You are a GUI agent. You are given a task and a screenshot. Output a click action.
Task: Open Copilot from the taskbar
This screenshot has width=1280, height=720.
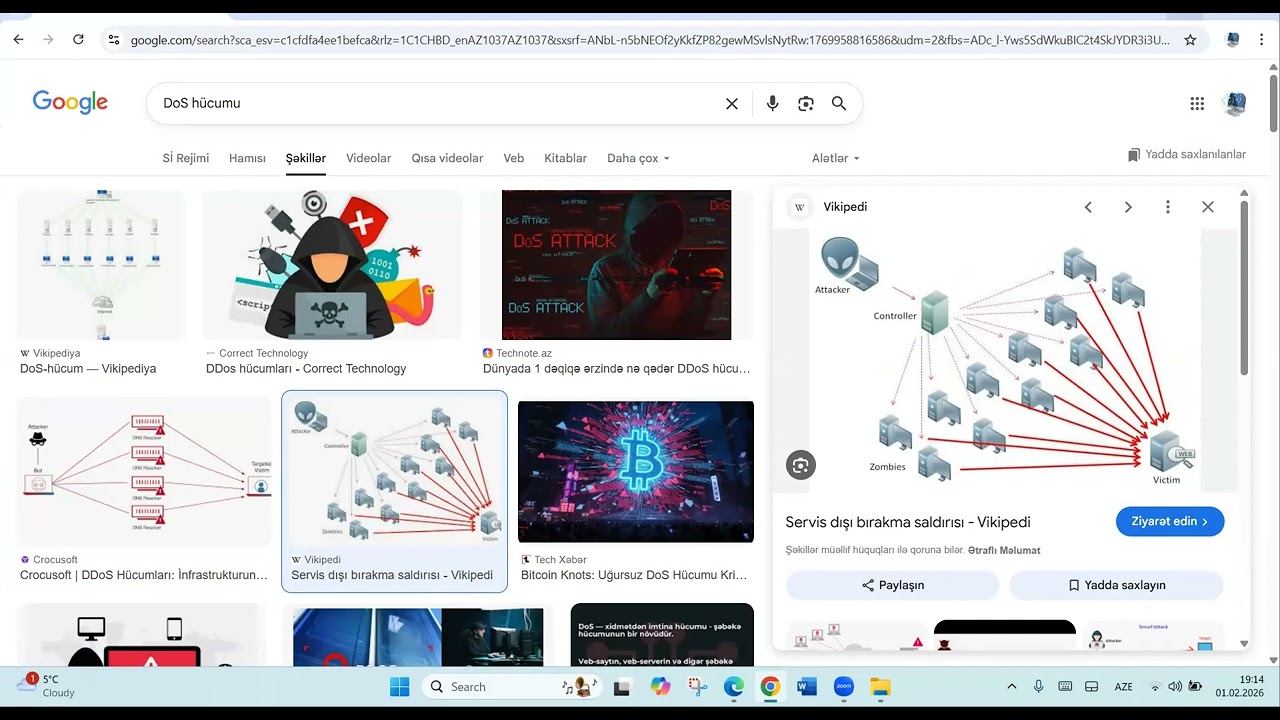(660, 687)
